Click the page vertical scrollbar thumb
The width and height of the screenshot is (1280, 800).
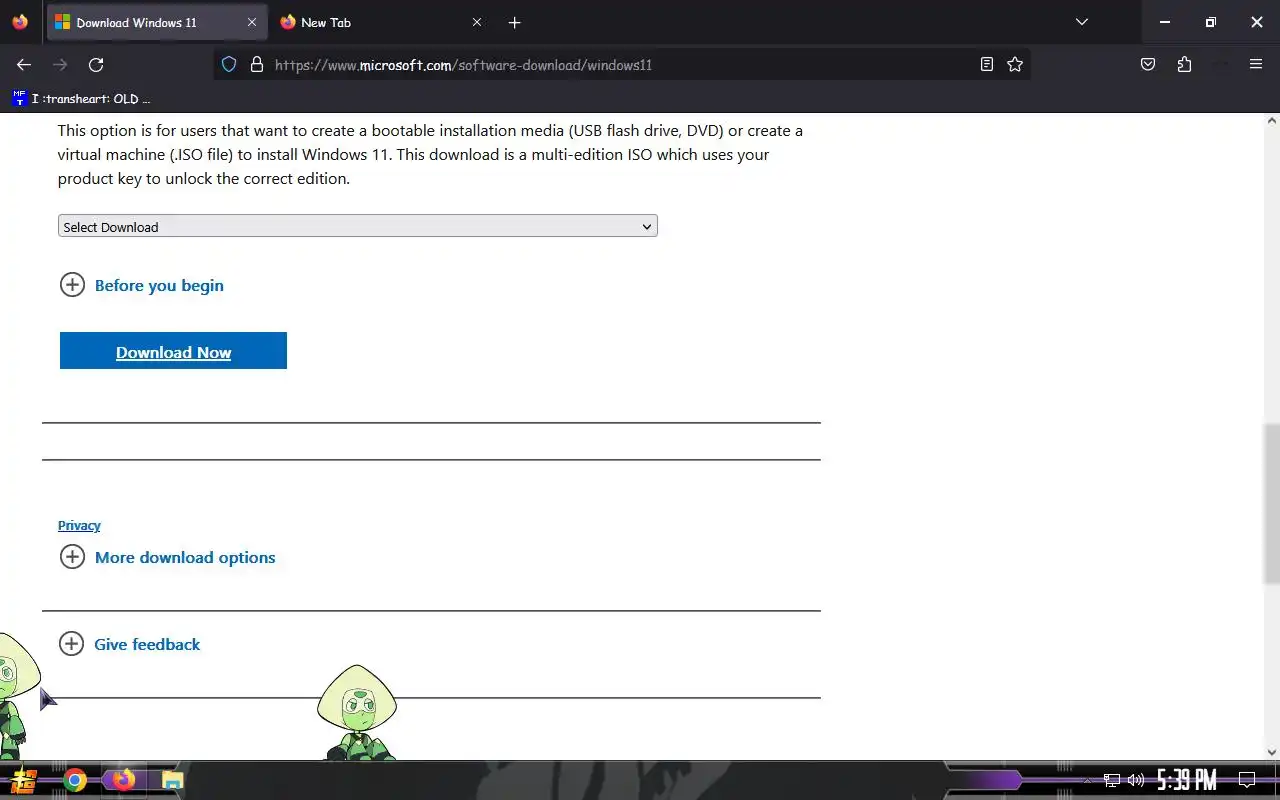pos(1272,504)
